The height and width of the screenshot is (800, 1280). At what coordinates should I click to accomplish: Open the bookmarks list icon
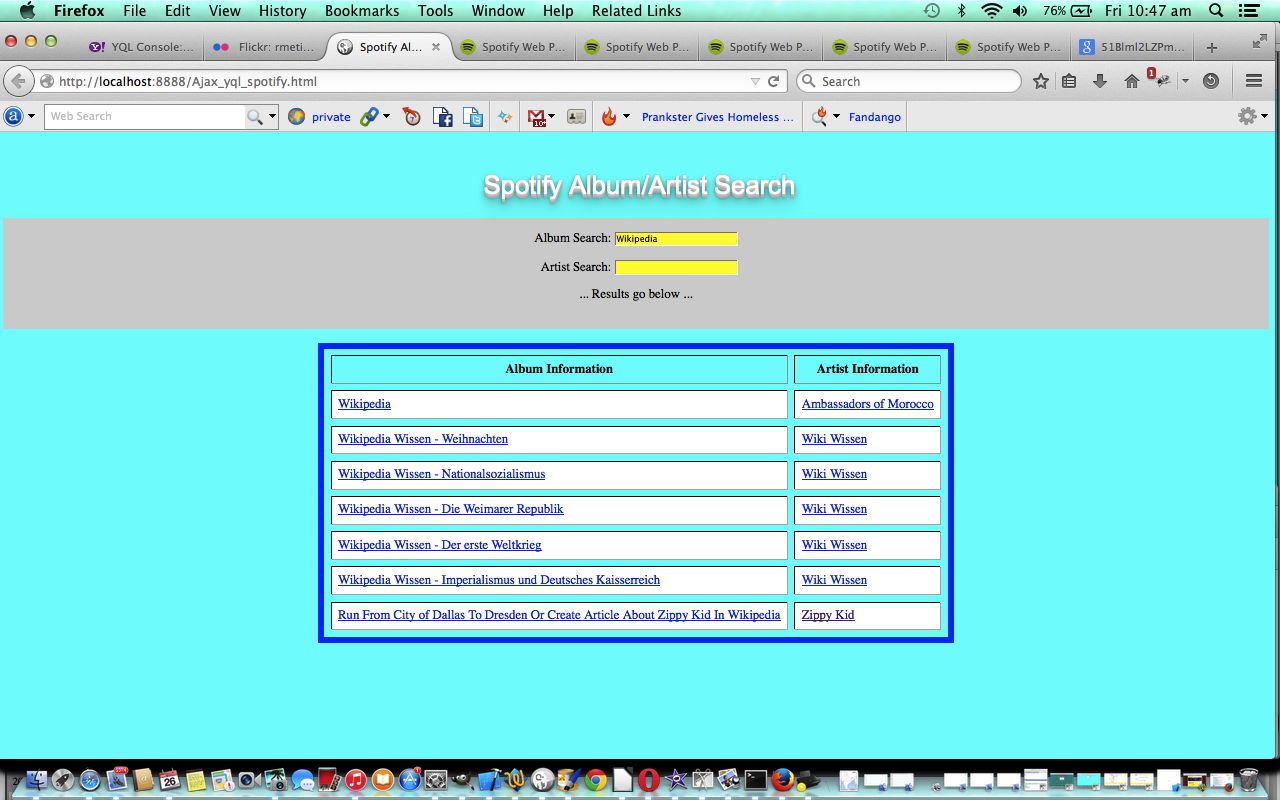pyautogui.click(x=1069, y=81)
